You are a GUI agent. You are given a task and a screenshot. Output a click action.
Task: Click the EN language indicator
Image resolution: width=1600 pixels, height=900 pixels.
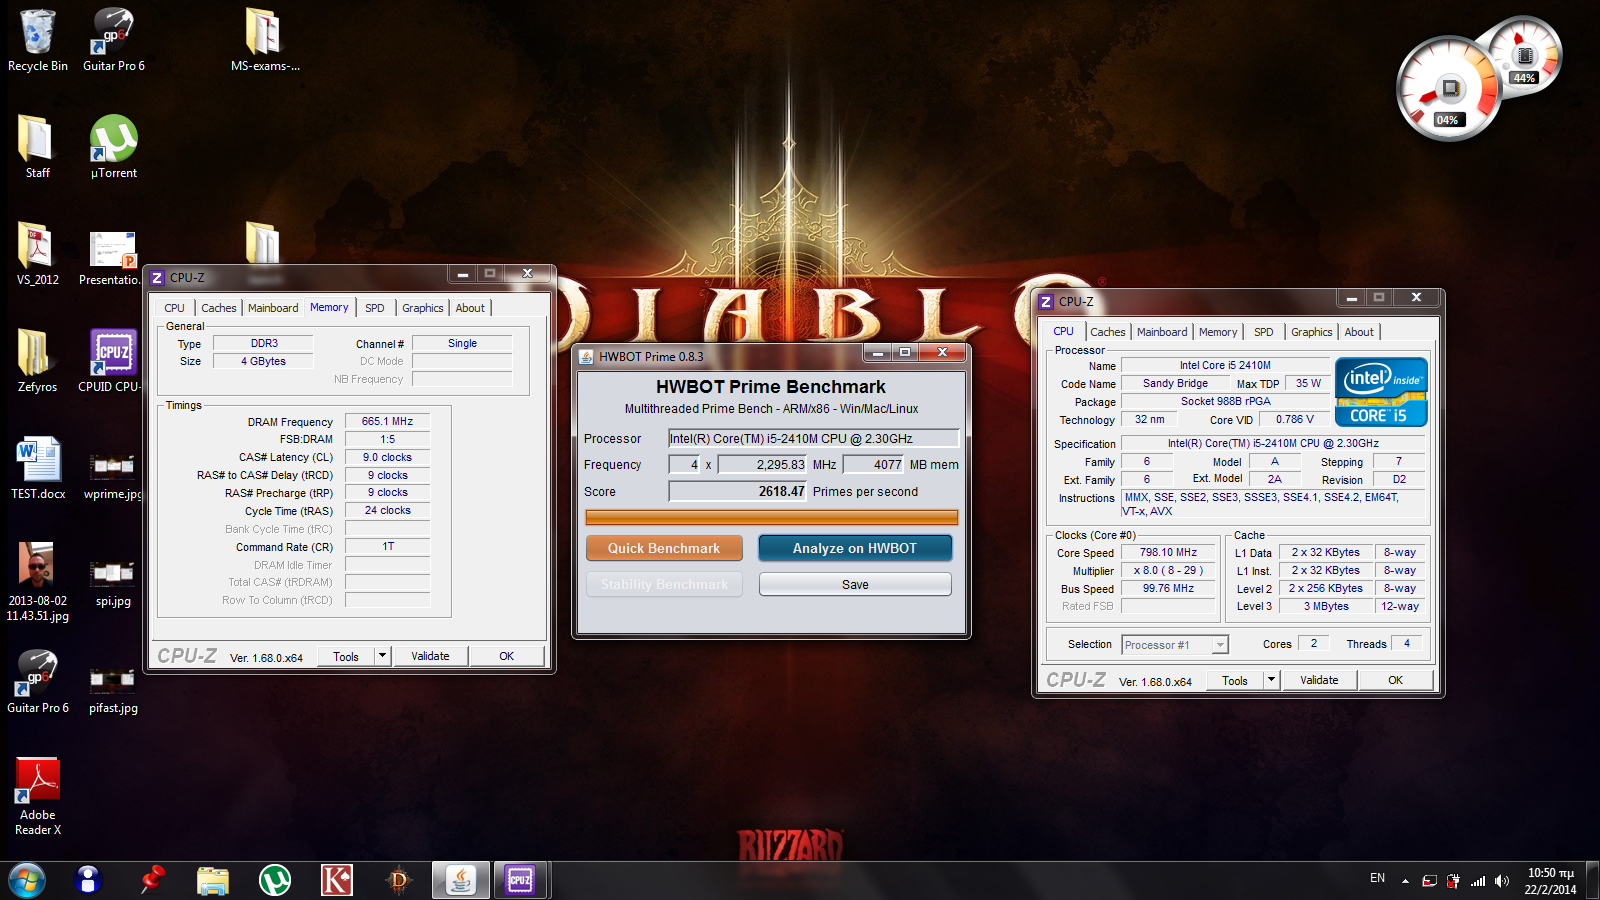[x=1378, y=878]
